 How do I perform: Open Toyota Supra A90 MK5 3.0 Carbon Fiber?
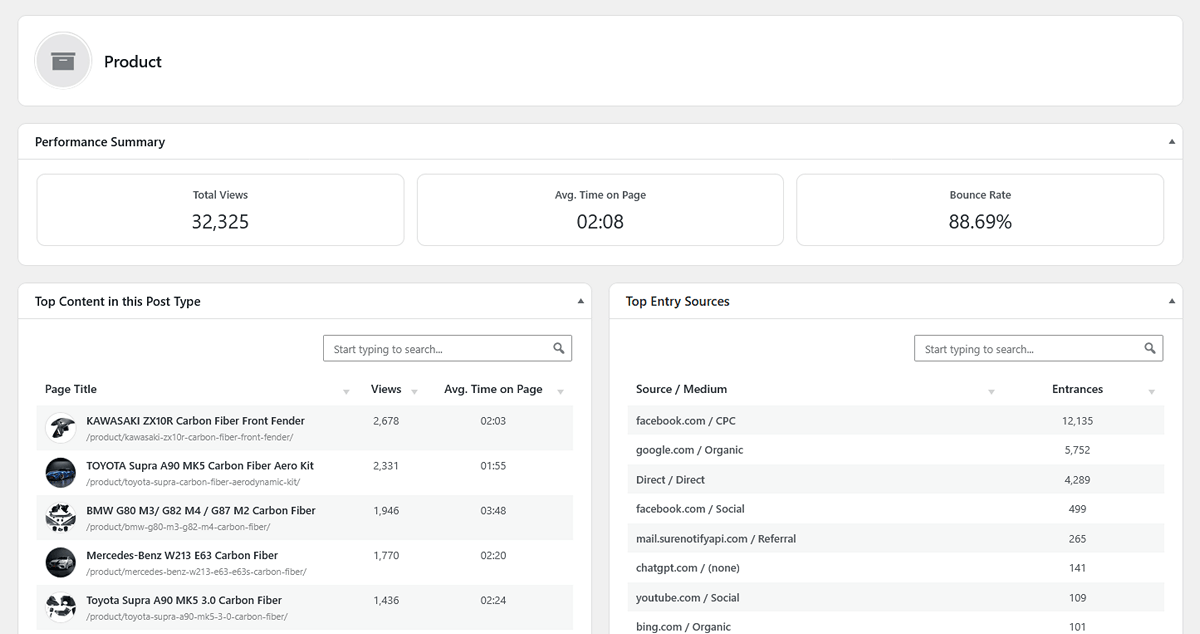coord(184,600)
